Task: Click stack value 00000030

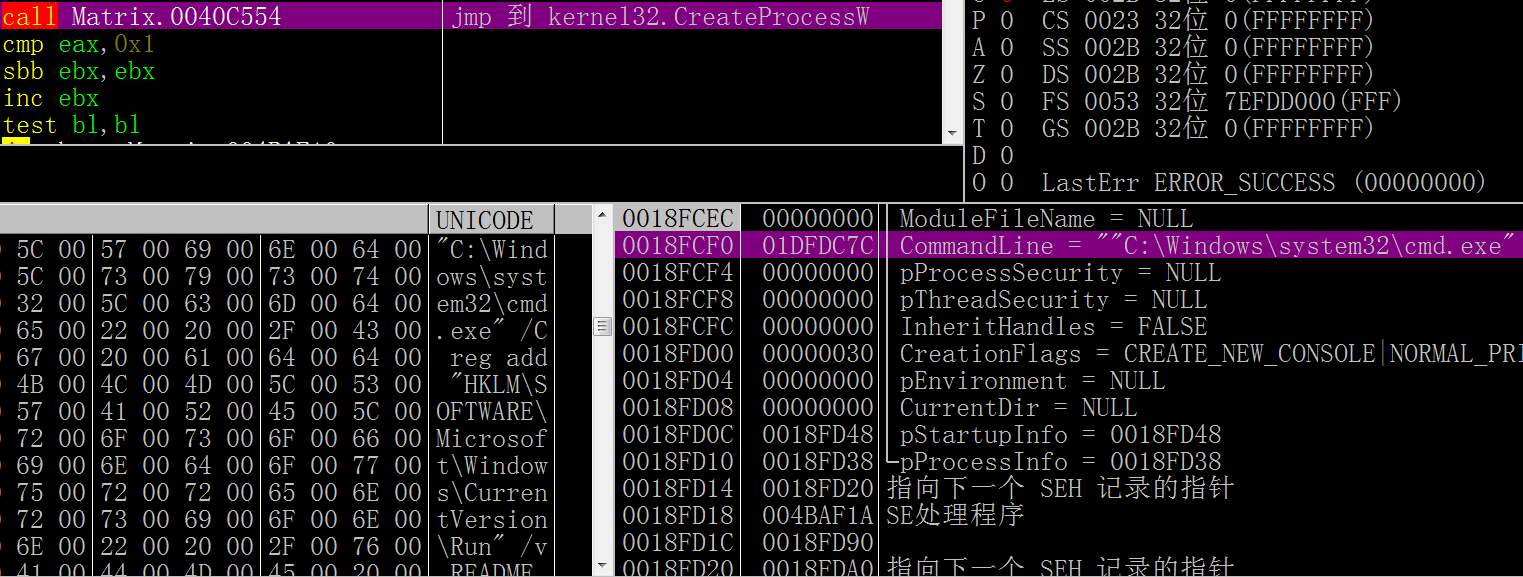Action: tap(818, 353)
